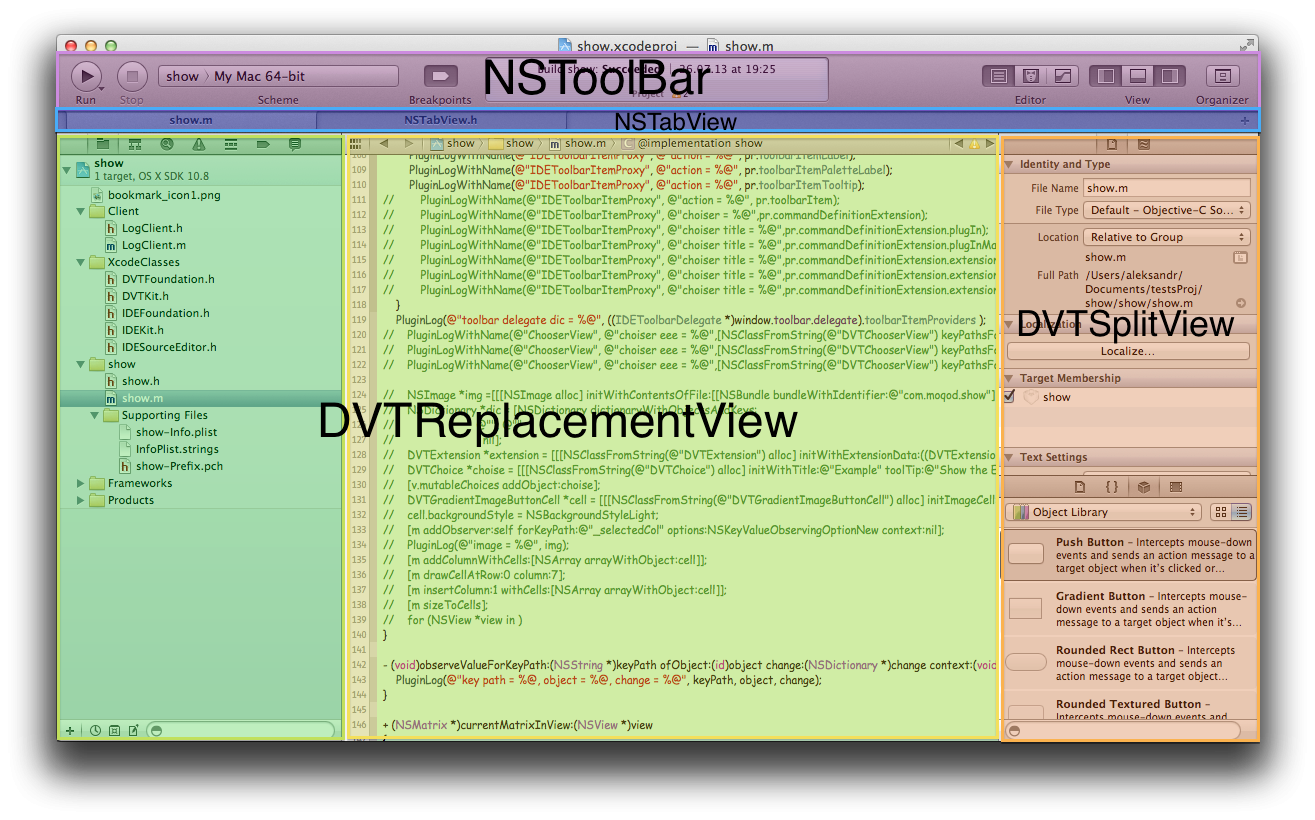Open the Scheme selector popup
This screenshot has width=1315, height=820.
(x=278, y=76)
